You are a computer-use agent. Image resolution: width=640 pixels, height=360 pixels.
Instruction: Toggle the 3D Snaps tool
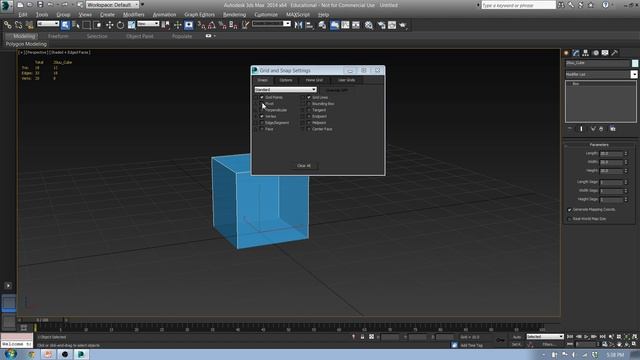202,25
